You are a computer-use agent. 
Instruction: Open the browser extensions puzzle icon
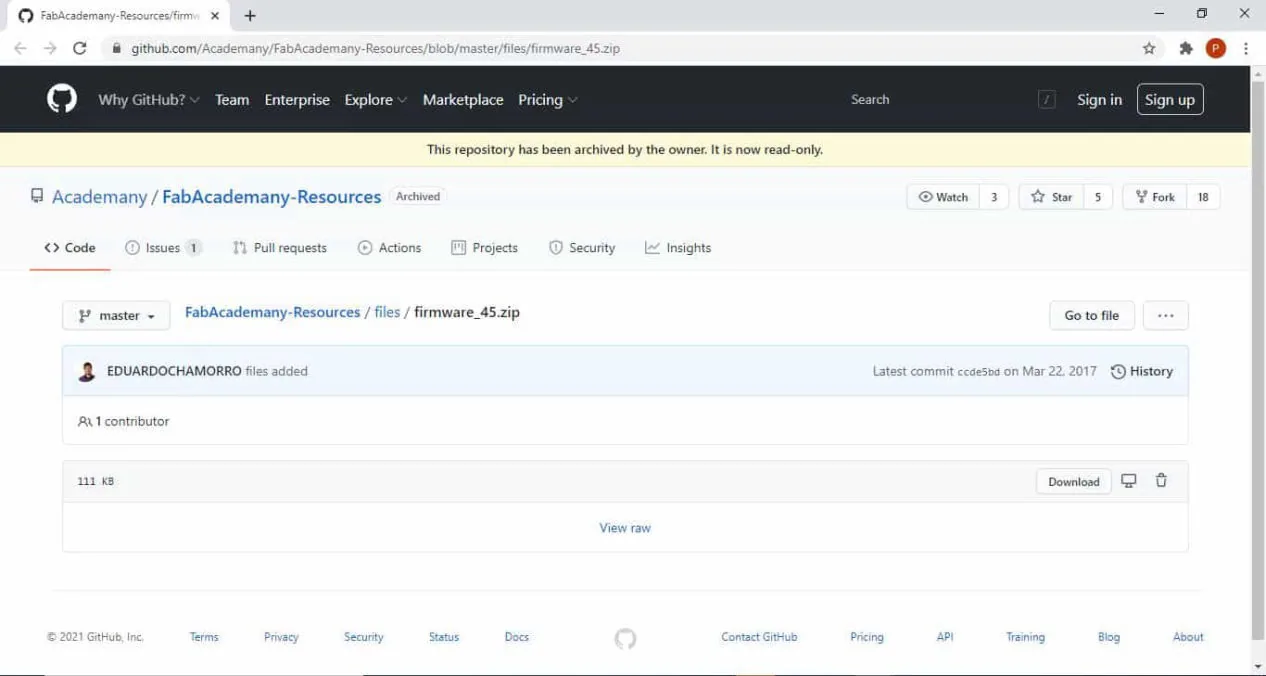[1186, 48]
